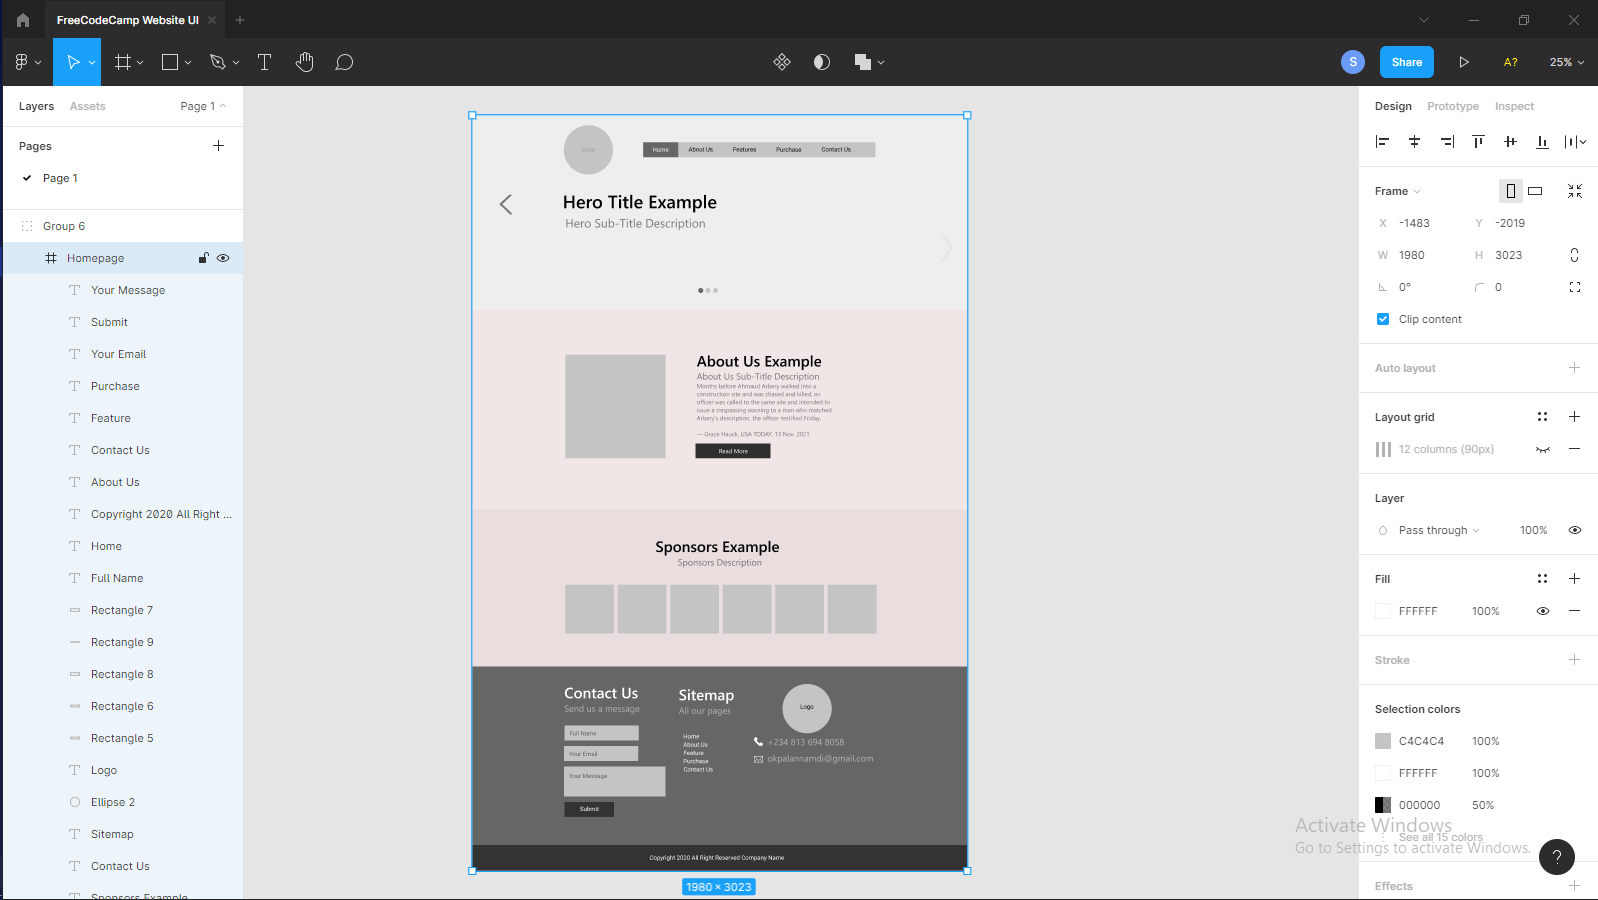
Task: Click the help question mark button
Action: pyautogui.click(x=1556, y=856)
